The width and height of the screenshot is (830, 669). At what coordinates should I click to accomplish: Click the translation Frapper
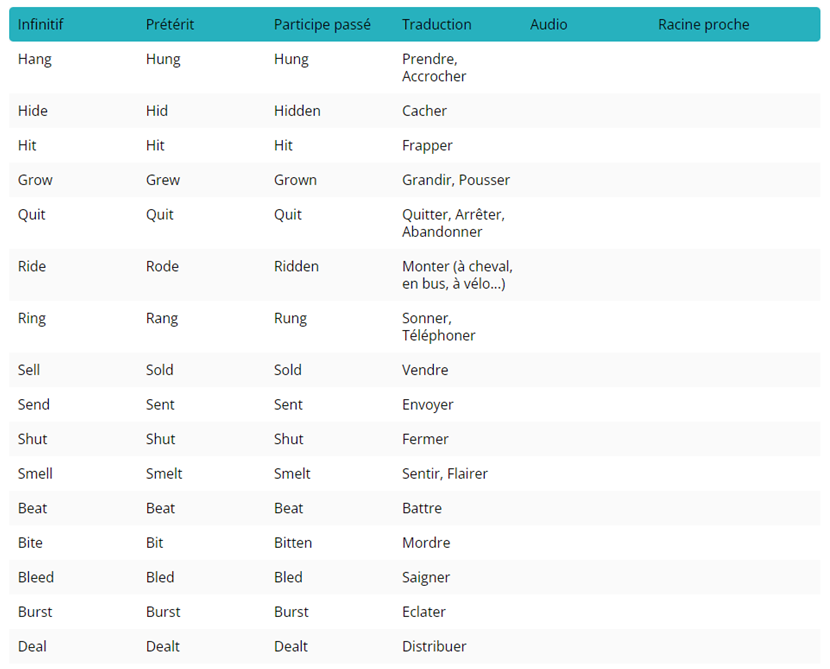[x=427, y=146]
